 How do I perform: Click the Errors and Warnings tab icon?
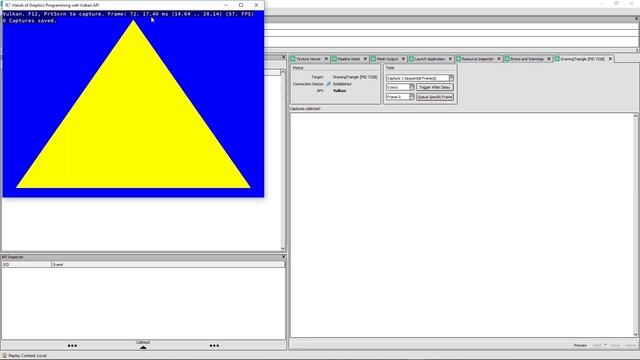507,59
